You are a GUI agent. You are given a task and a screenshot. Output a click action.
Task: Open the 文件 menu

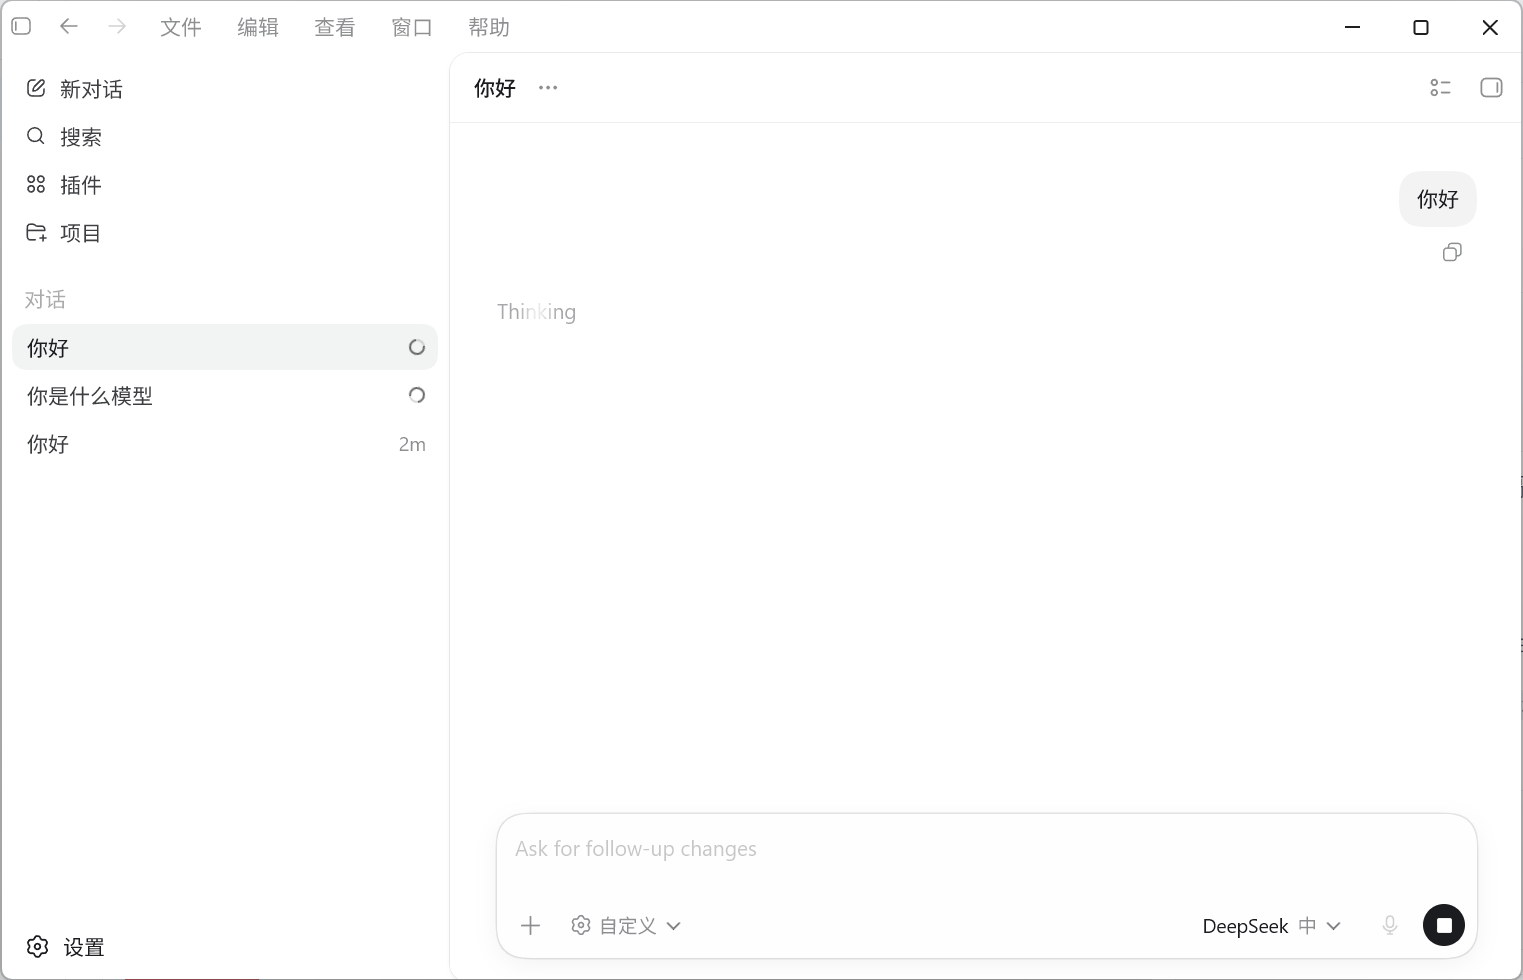(x=181, y=27)
